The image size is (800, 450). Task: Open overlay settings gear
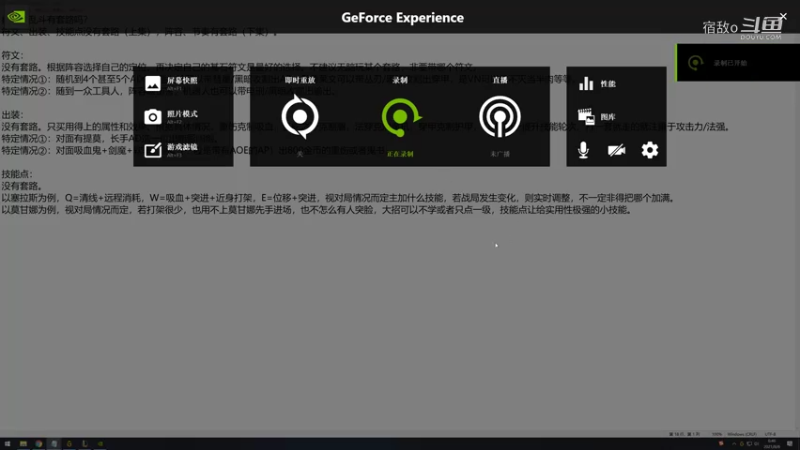pos(649,150)
